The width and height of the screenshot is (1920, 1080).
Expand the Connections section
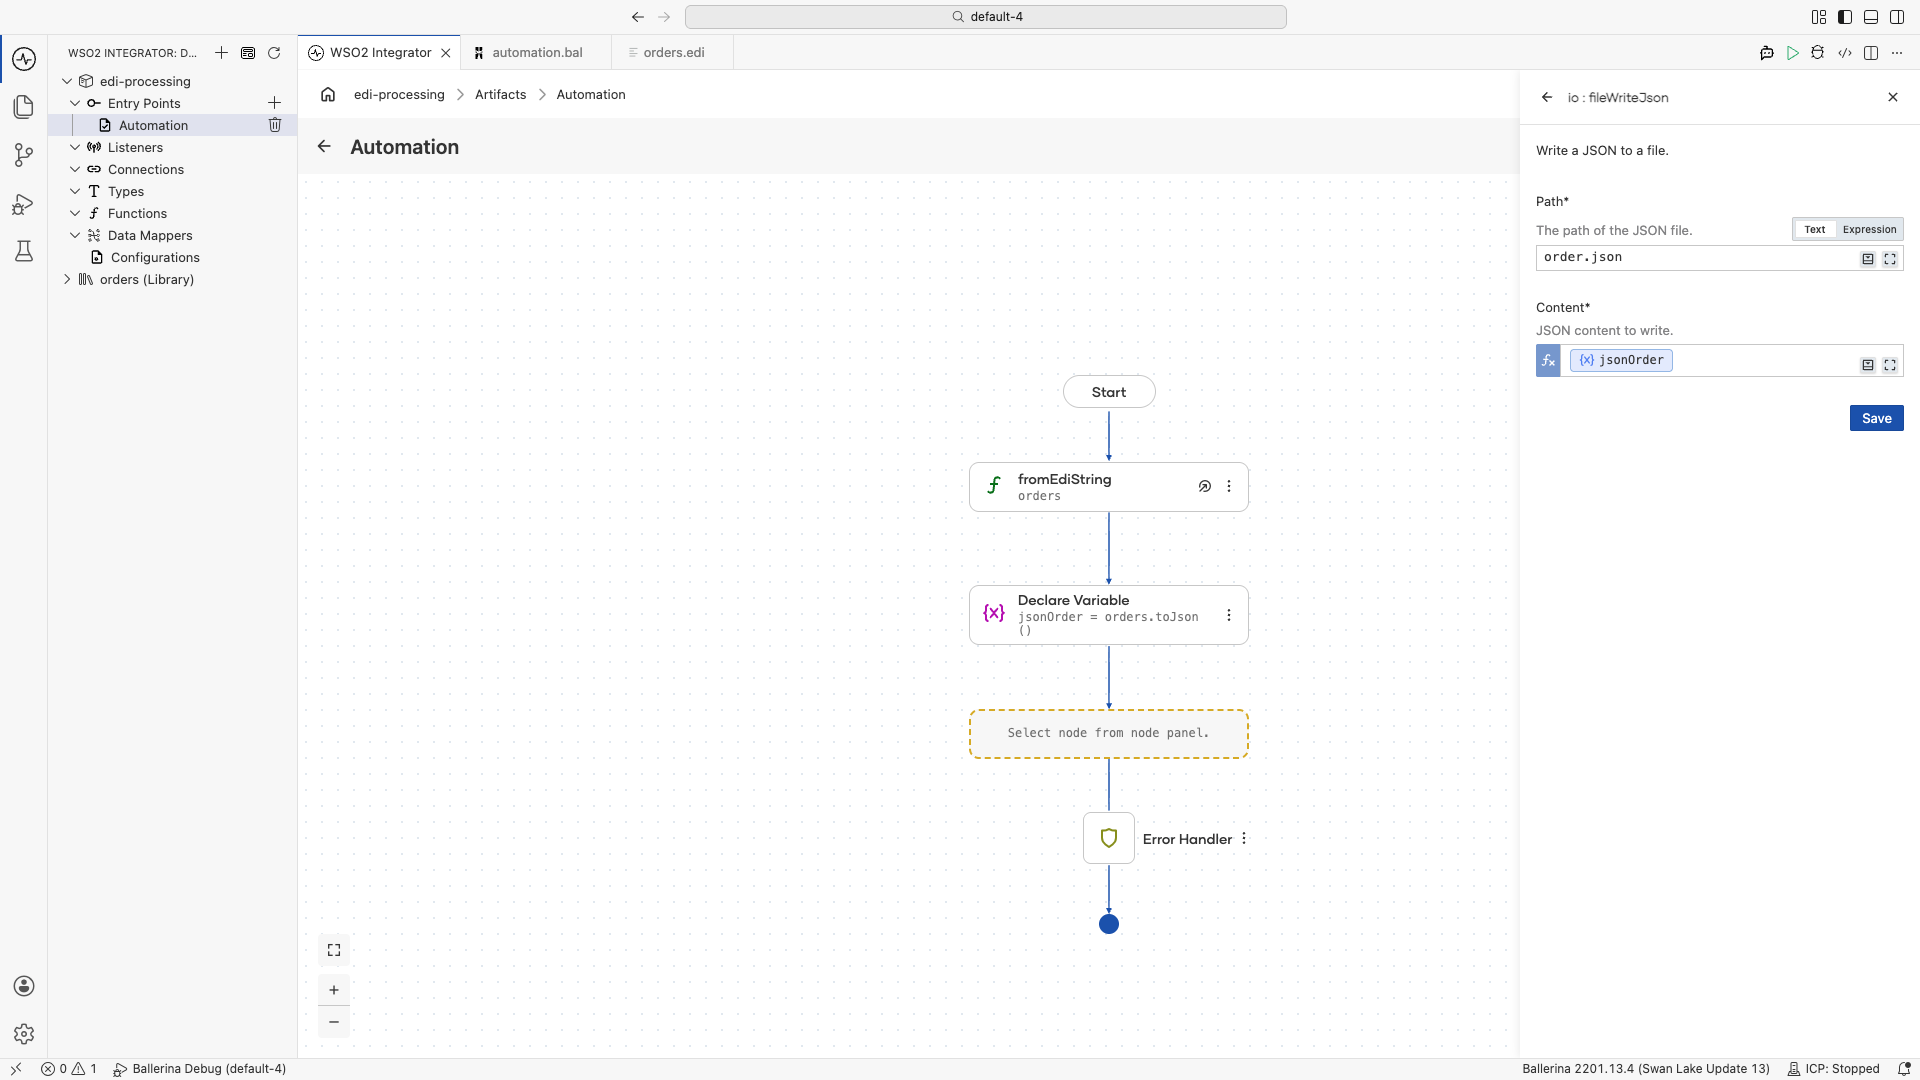75,169
